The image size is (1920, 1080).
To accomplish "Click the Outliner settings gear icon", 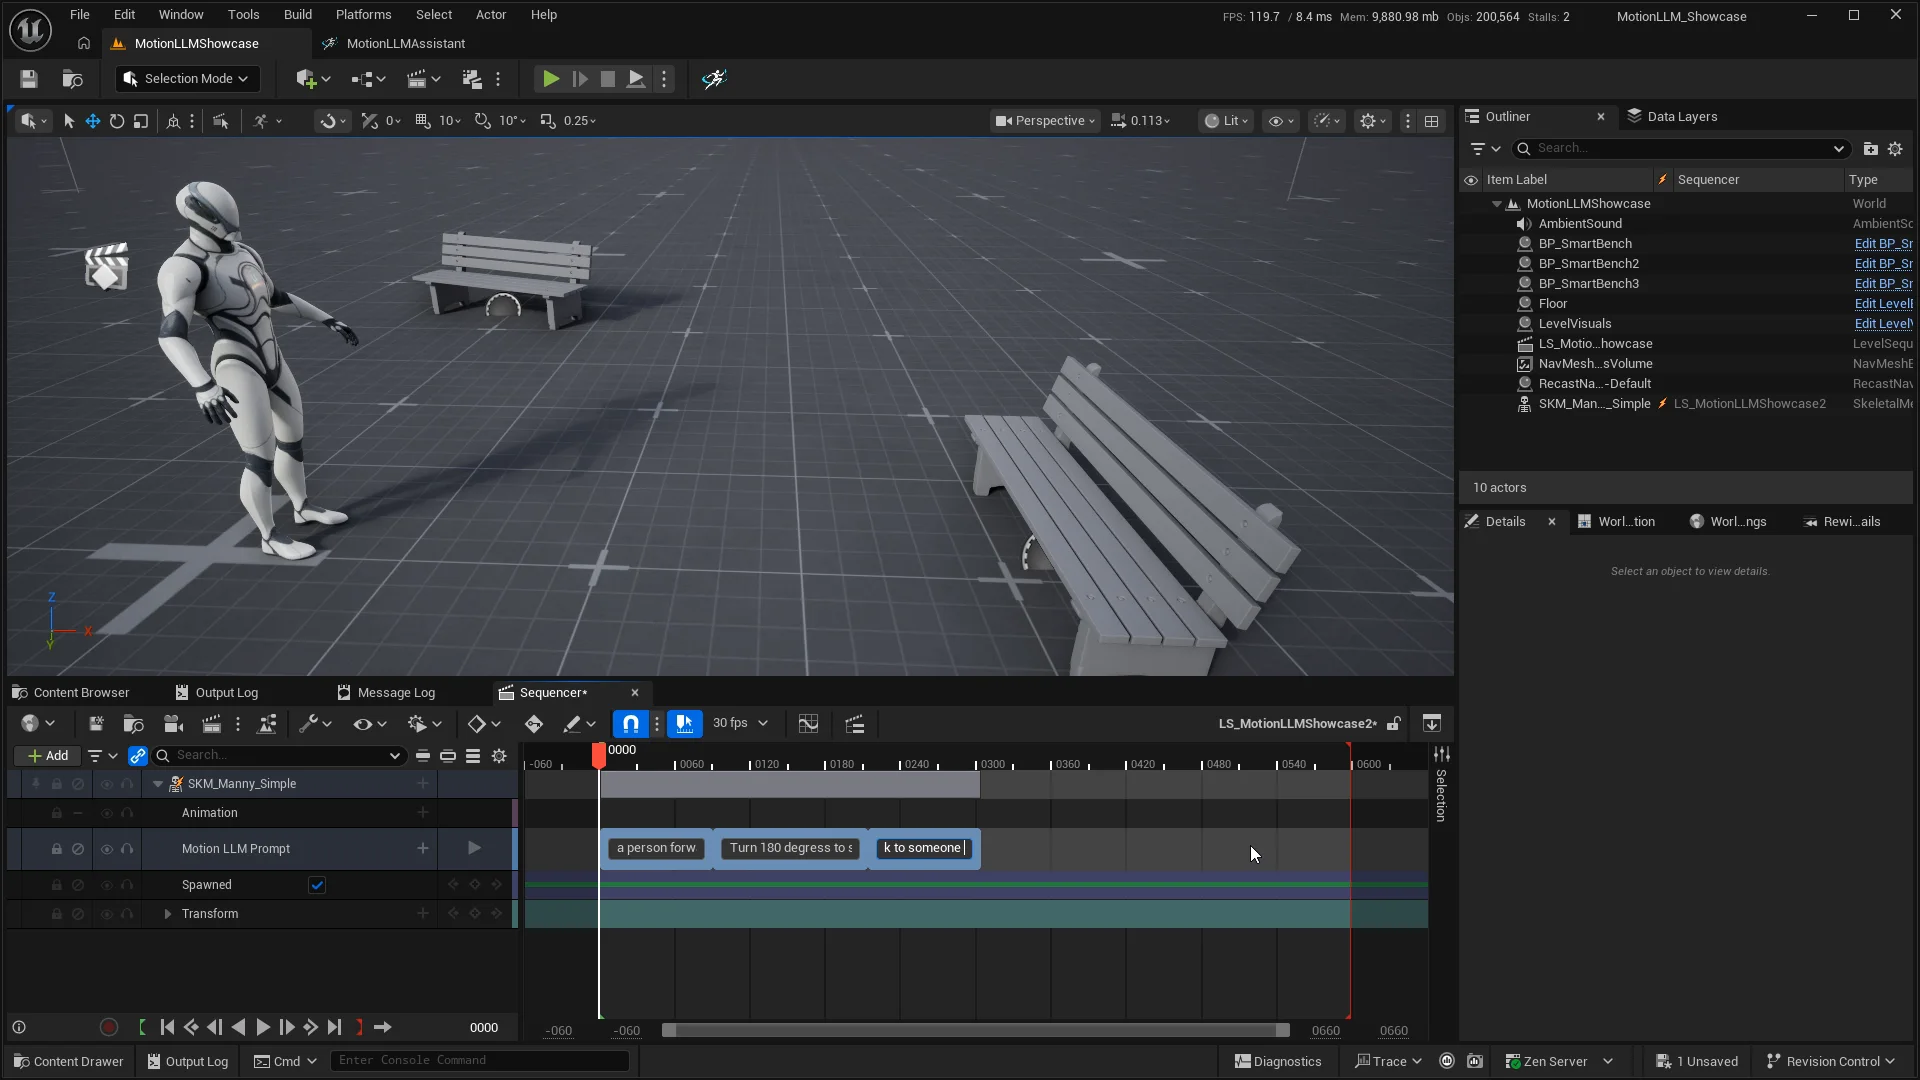I will pyautogui.click(x=1895, y=149).
